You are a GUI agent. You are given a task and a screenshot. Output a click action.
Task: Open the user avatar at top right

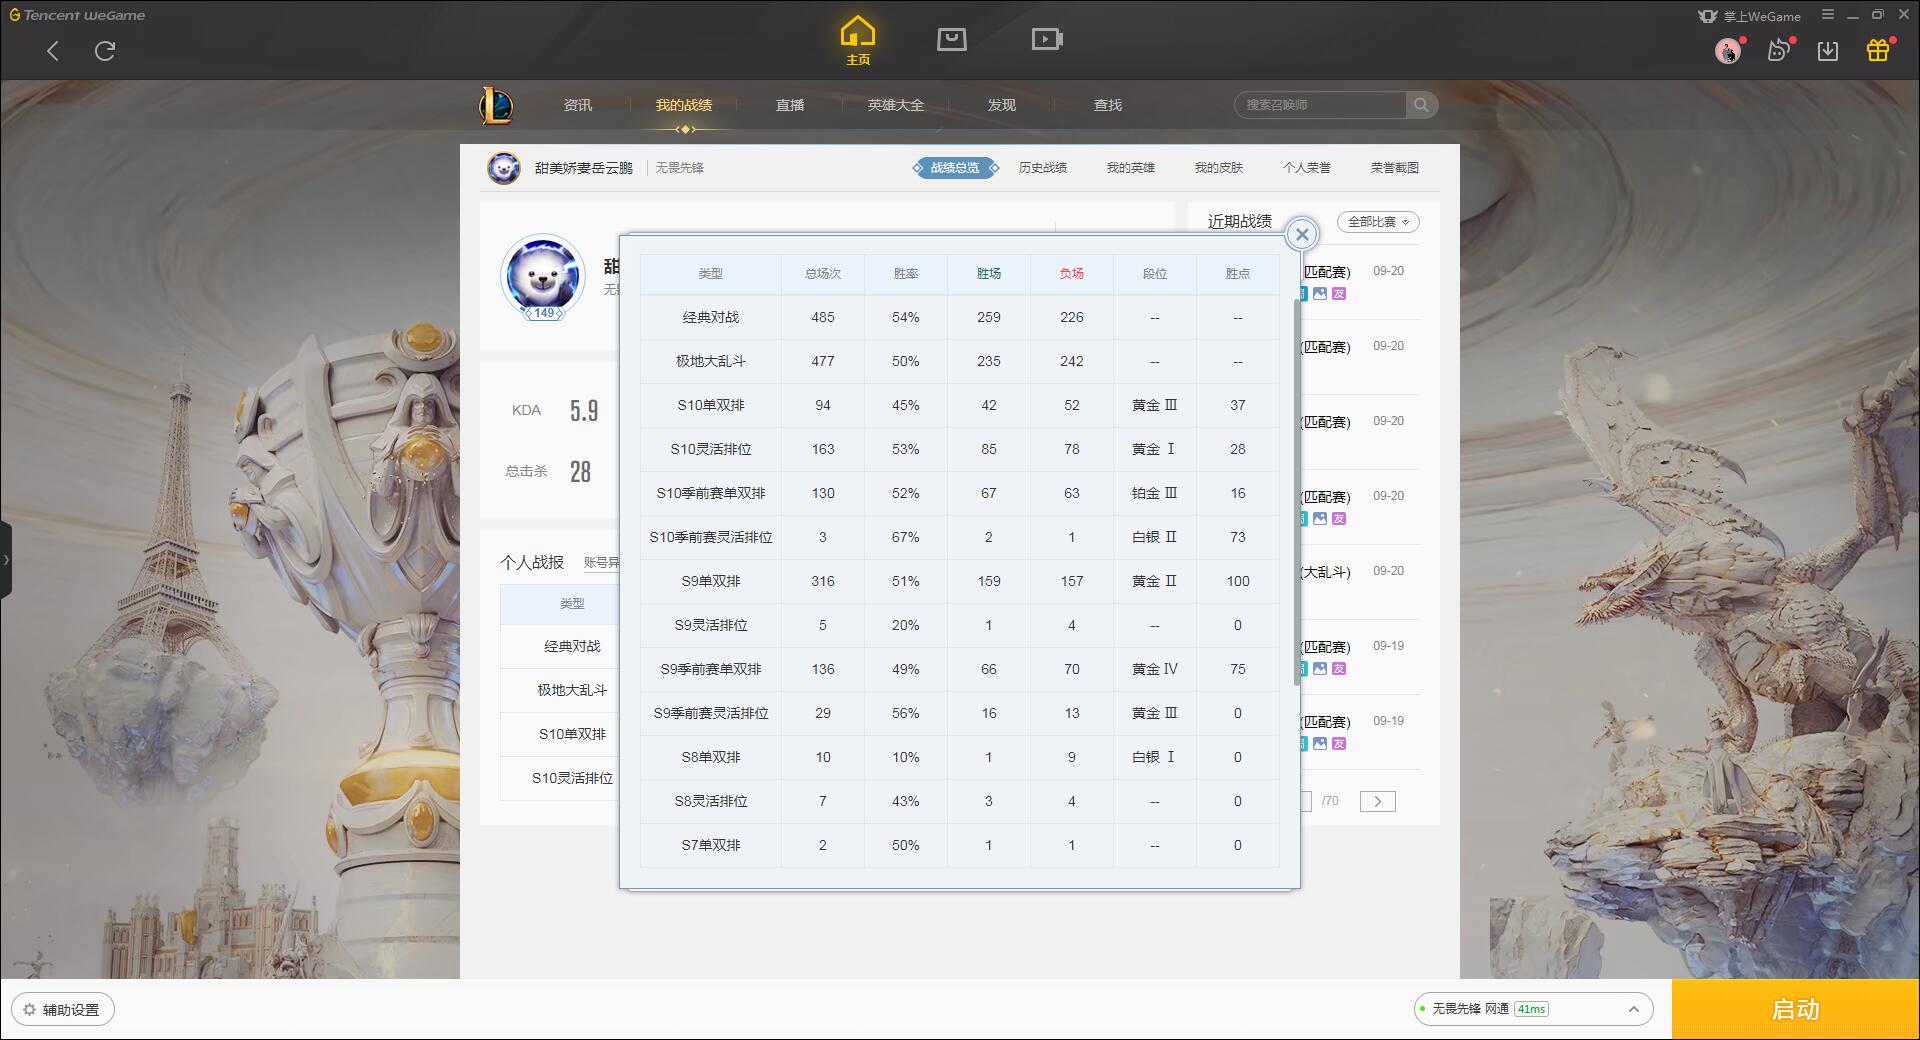(1728, 50)
